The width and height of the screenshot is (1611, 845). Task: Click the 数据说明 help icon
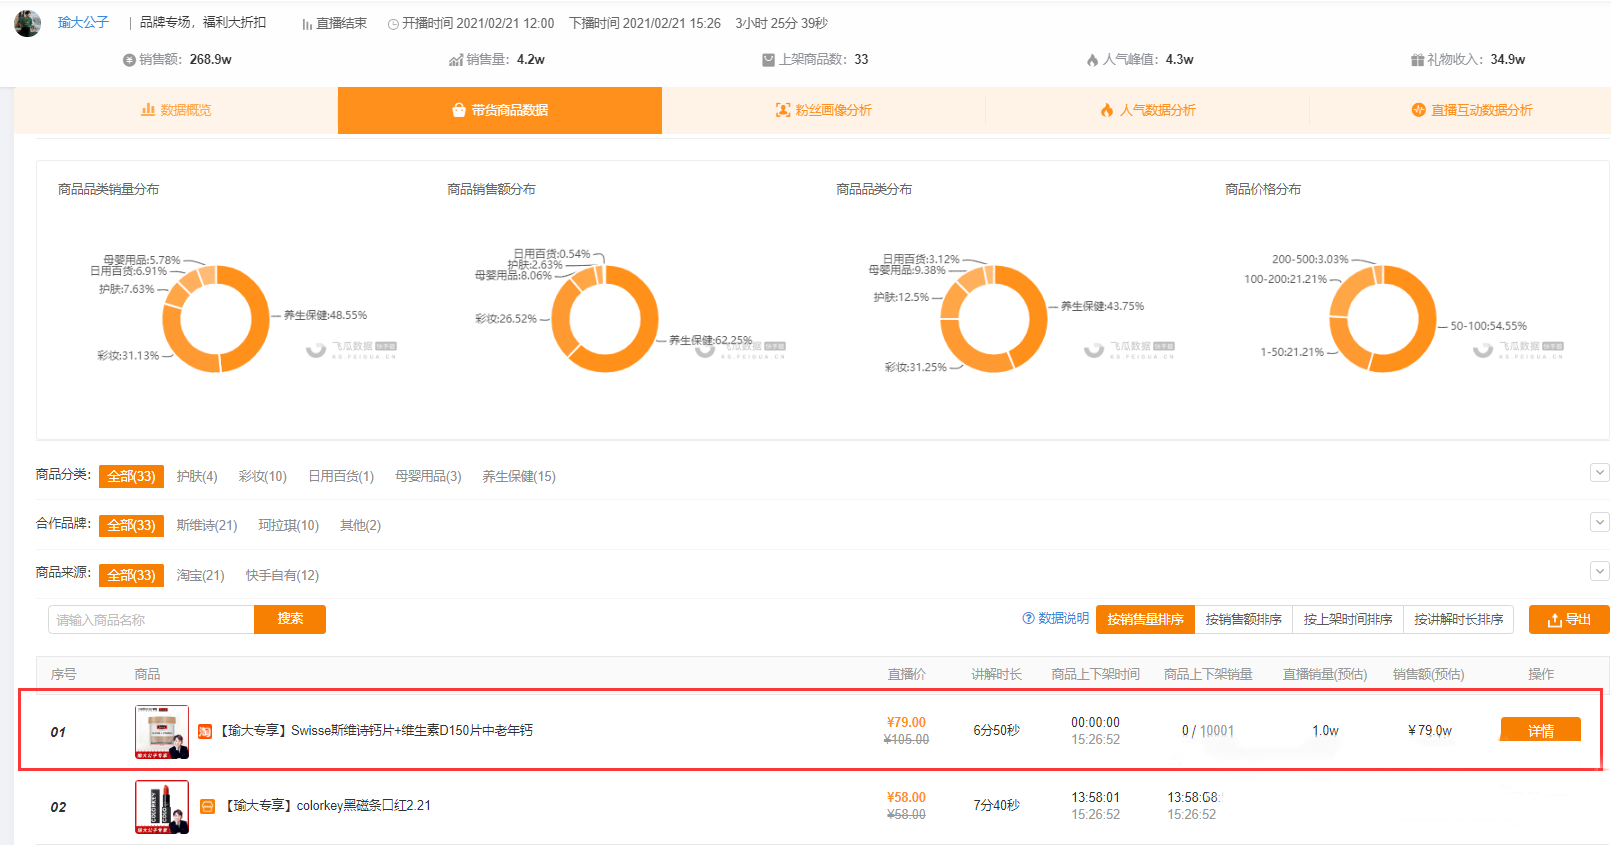(1028, 618)
